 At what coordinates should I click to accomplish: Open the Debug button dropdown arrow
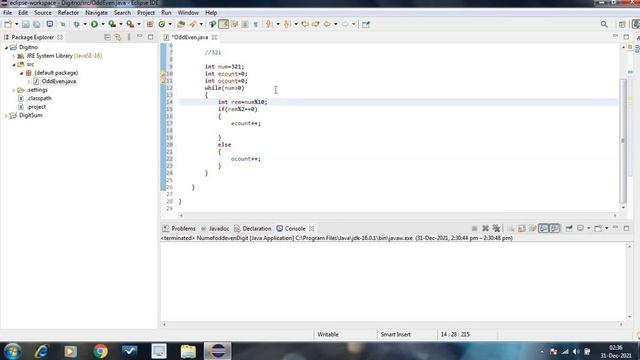[x=85, y=24]
